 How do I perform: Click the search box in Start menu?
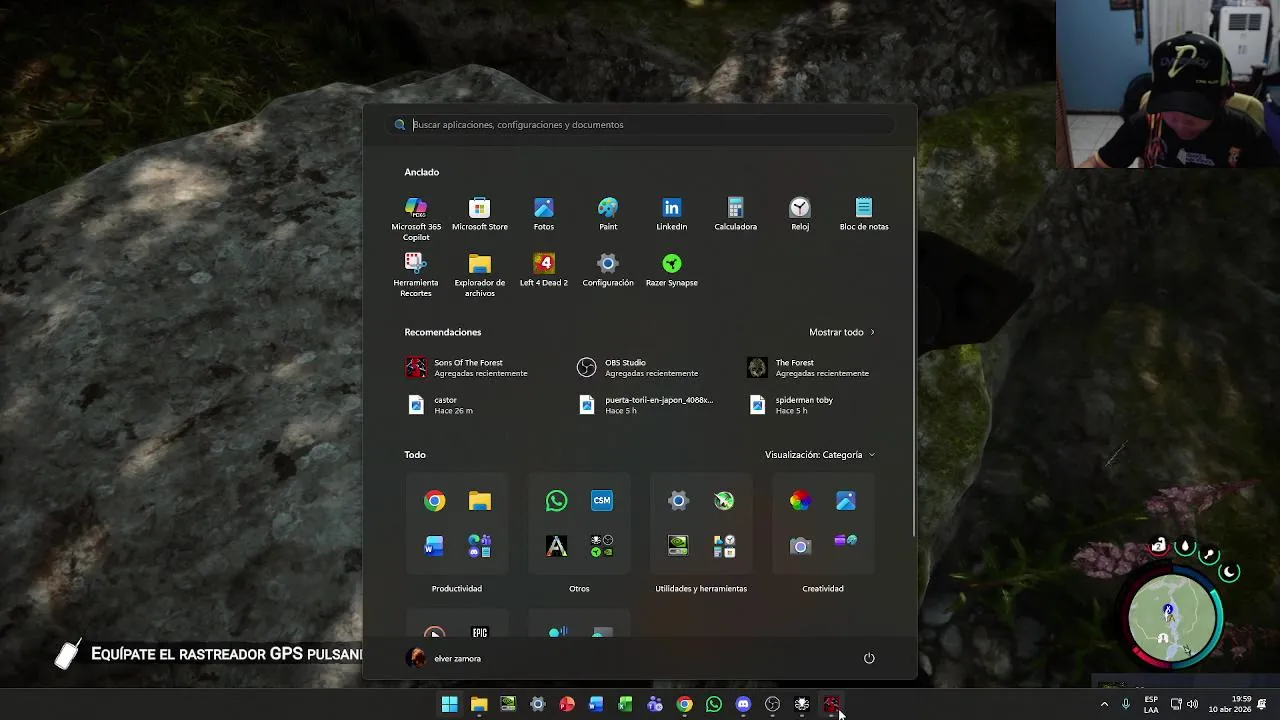click(x=640, y=125)
